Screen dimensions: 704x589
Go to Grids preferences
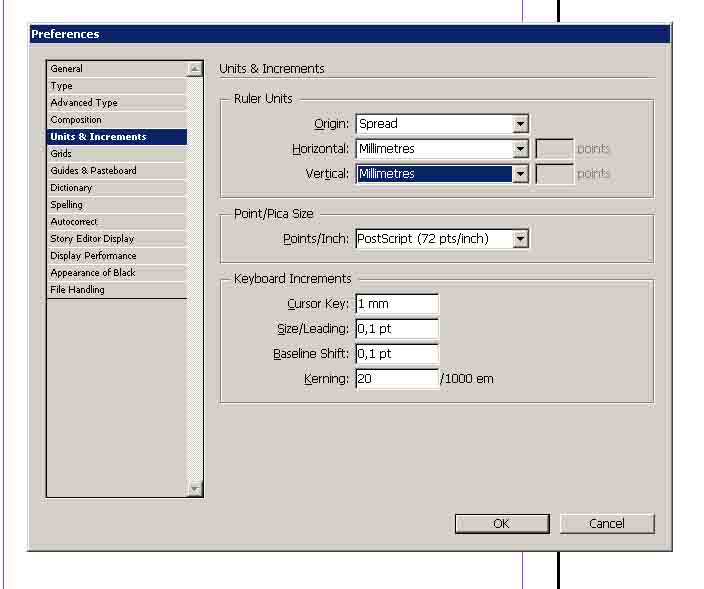[x=117, y=154]
